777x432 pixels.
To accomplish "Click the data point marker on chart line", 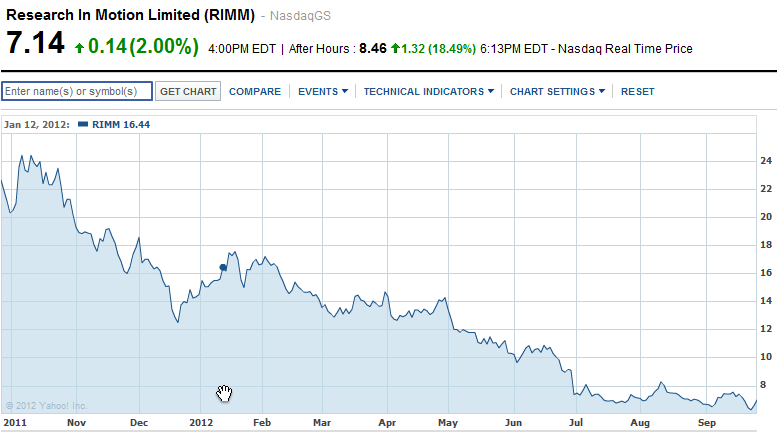I will 223,268.
